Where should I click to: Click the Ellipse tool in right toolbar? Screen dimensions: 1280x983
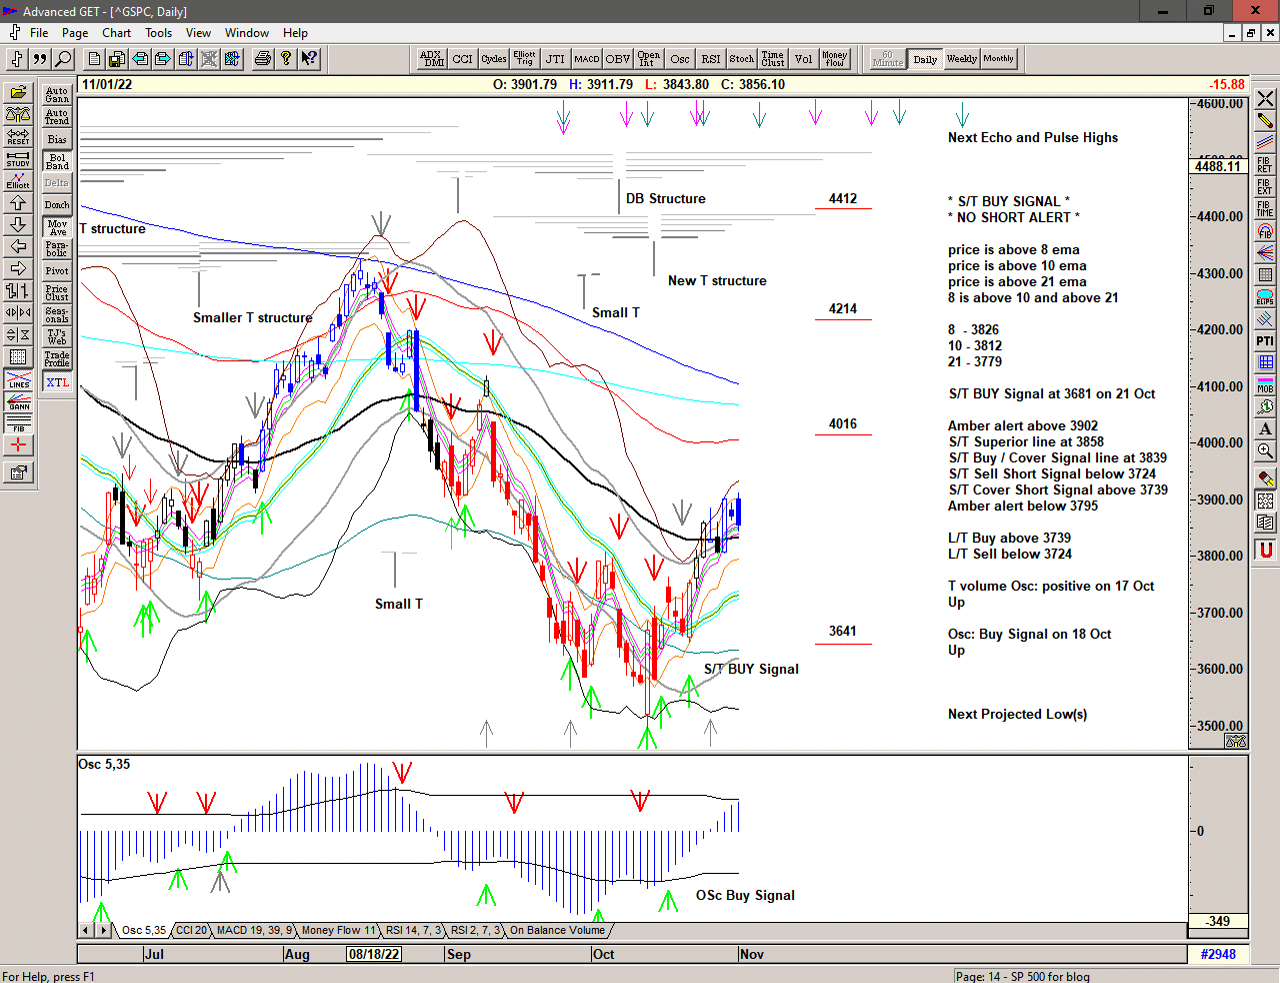[x=1265, y=297]
